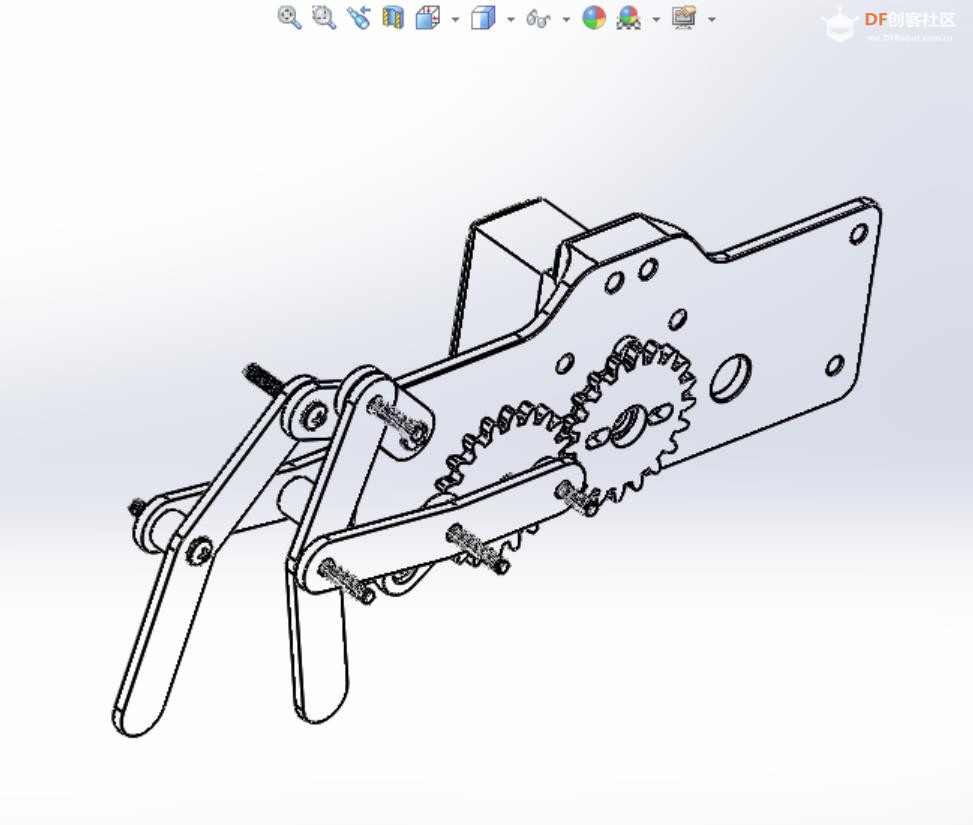Open the Display Style dropdown arrow

[x=511, y=19]
